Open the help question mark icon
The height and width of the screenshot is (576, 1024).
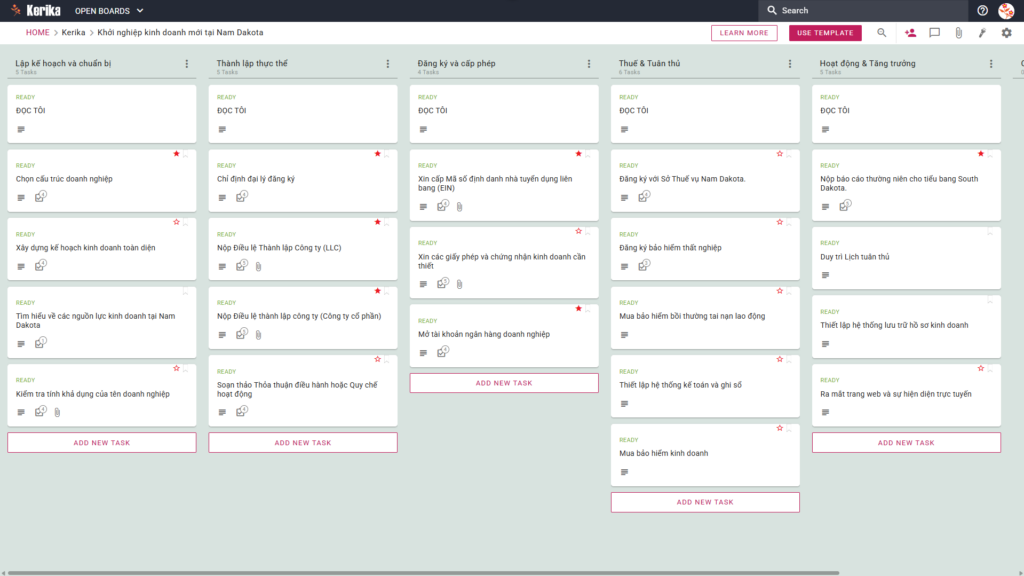pos(982,10)
